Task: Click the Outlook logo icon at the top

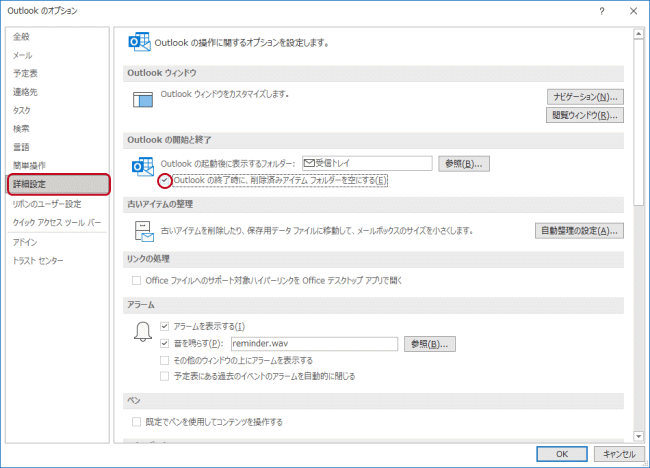Action: (139, 42)
